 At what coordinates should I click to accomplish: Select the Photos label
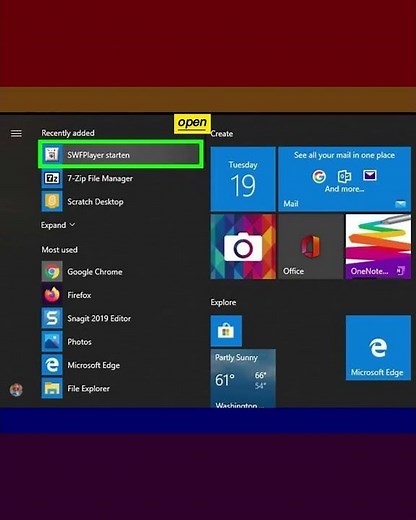click(x=79, y=342)
